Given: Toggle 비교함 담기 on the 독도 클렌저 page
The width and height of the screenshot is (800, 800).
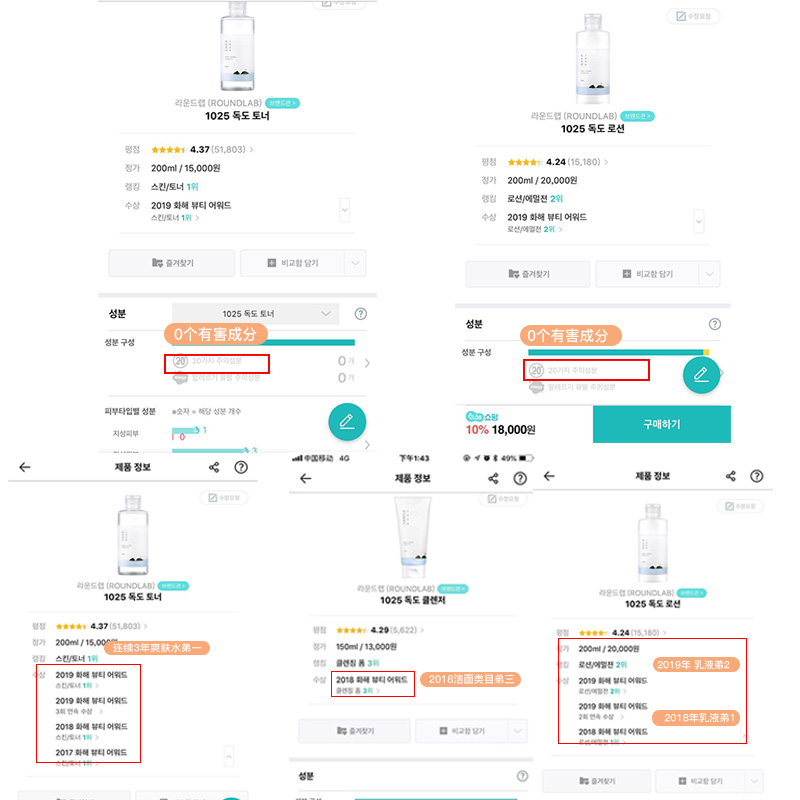Looking at the screenshot, I should click(x=460, y=730).
